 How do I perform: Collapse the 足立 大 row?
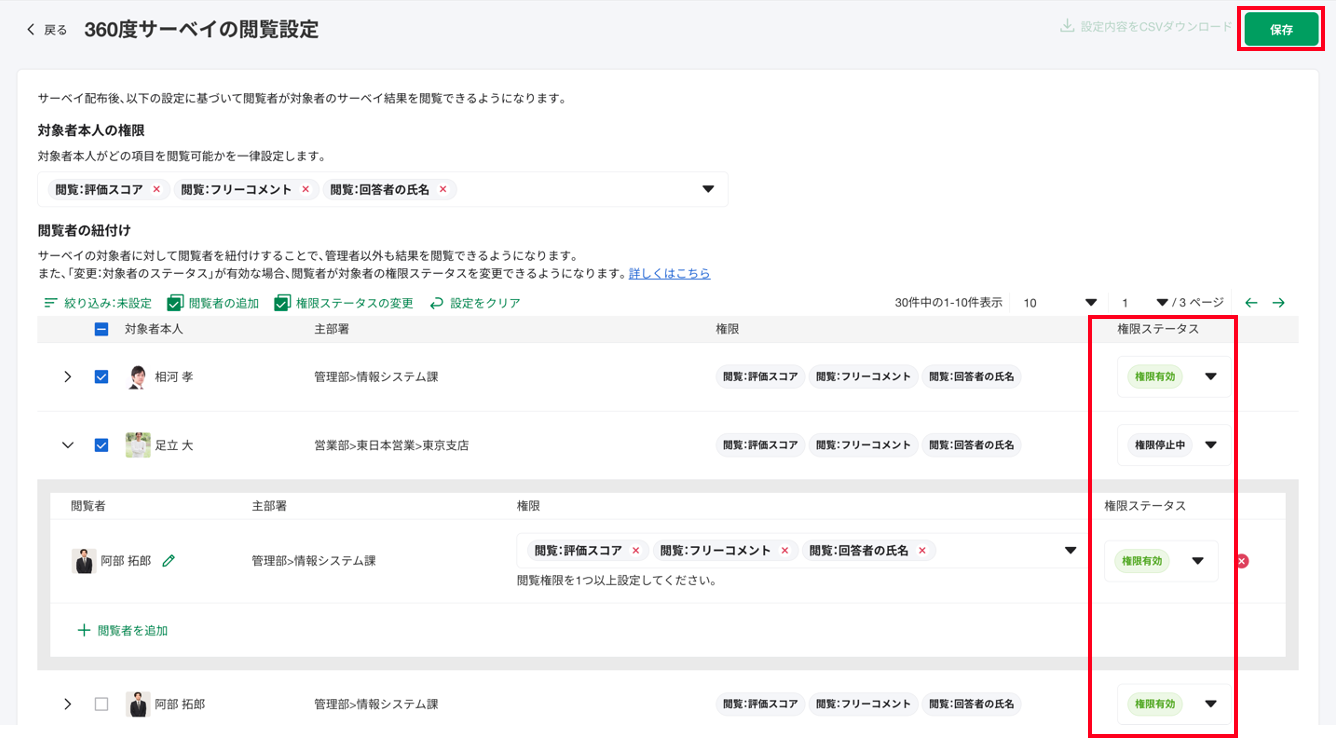pyautogui.click(x=68, y=445)
